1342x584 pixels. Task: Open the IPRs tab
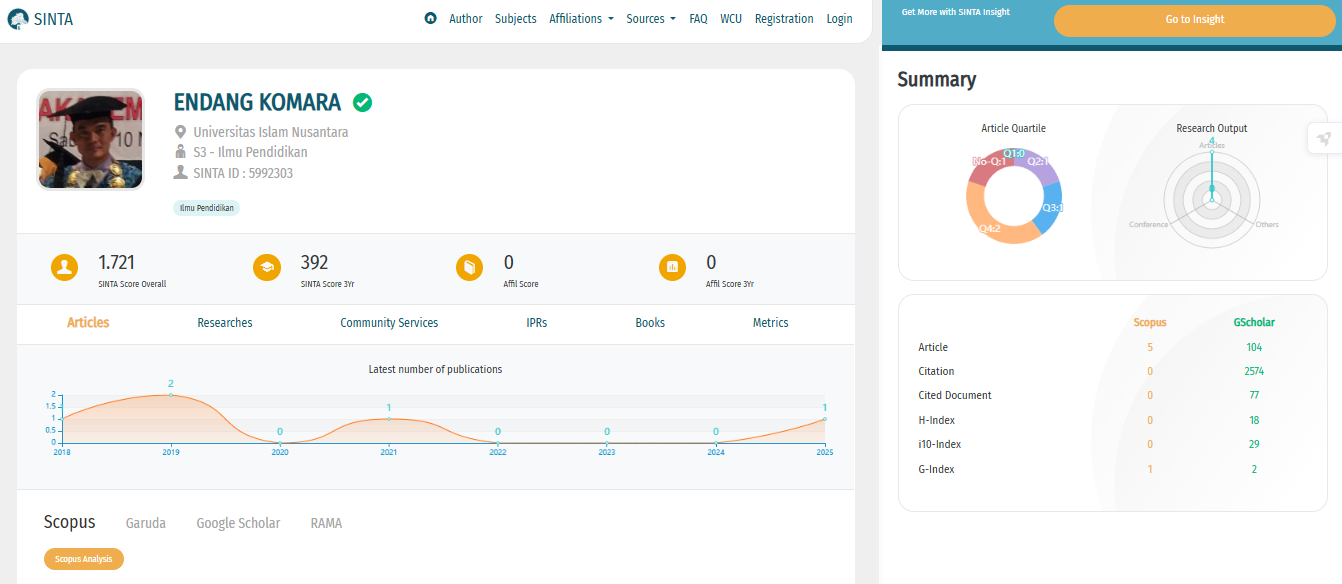[x=537, y=323]
